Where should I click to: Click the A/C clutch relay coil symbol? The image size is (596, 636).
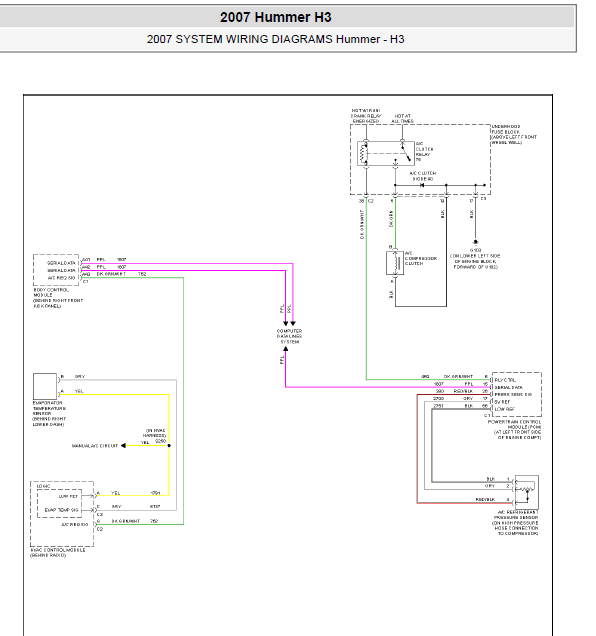364,153
